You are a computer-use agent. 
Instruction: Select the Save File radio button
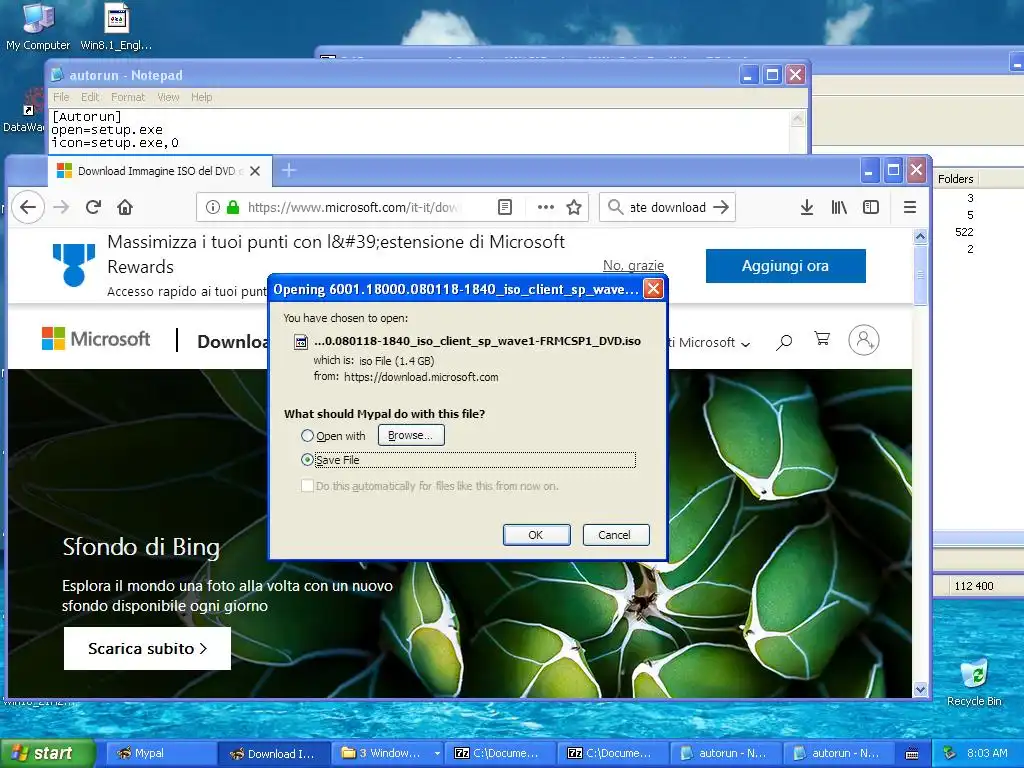(307, 460)
